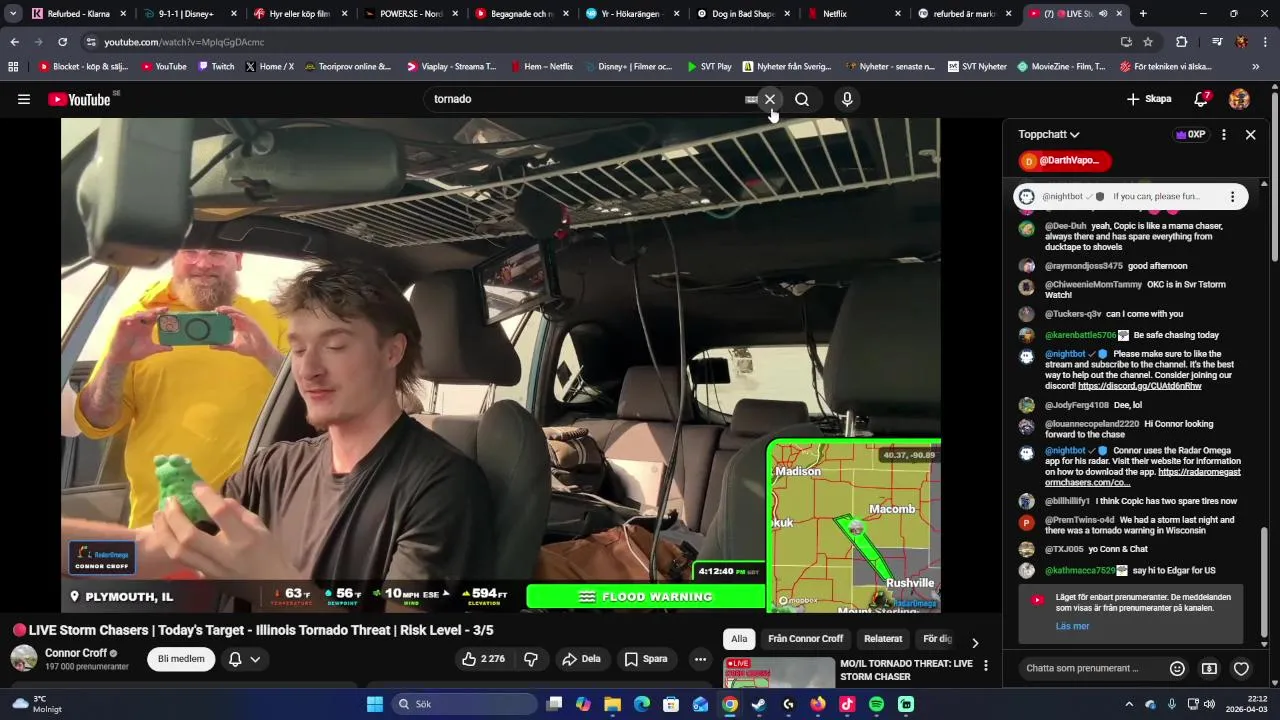Screen dimensions: 1280x720
Task: Like the video with thumbs up
Action: pos(482,659)
